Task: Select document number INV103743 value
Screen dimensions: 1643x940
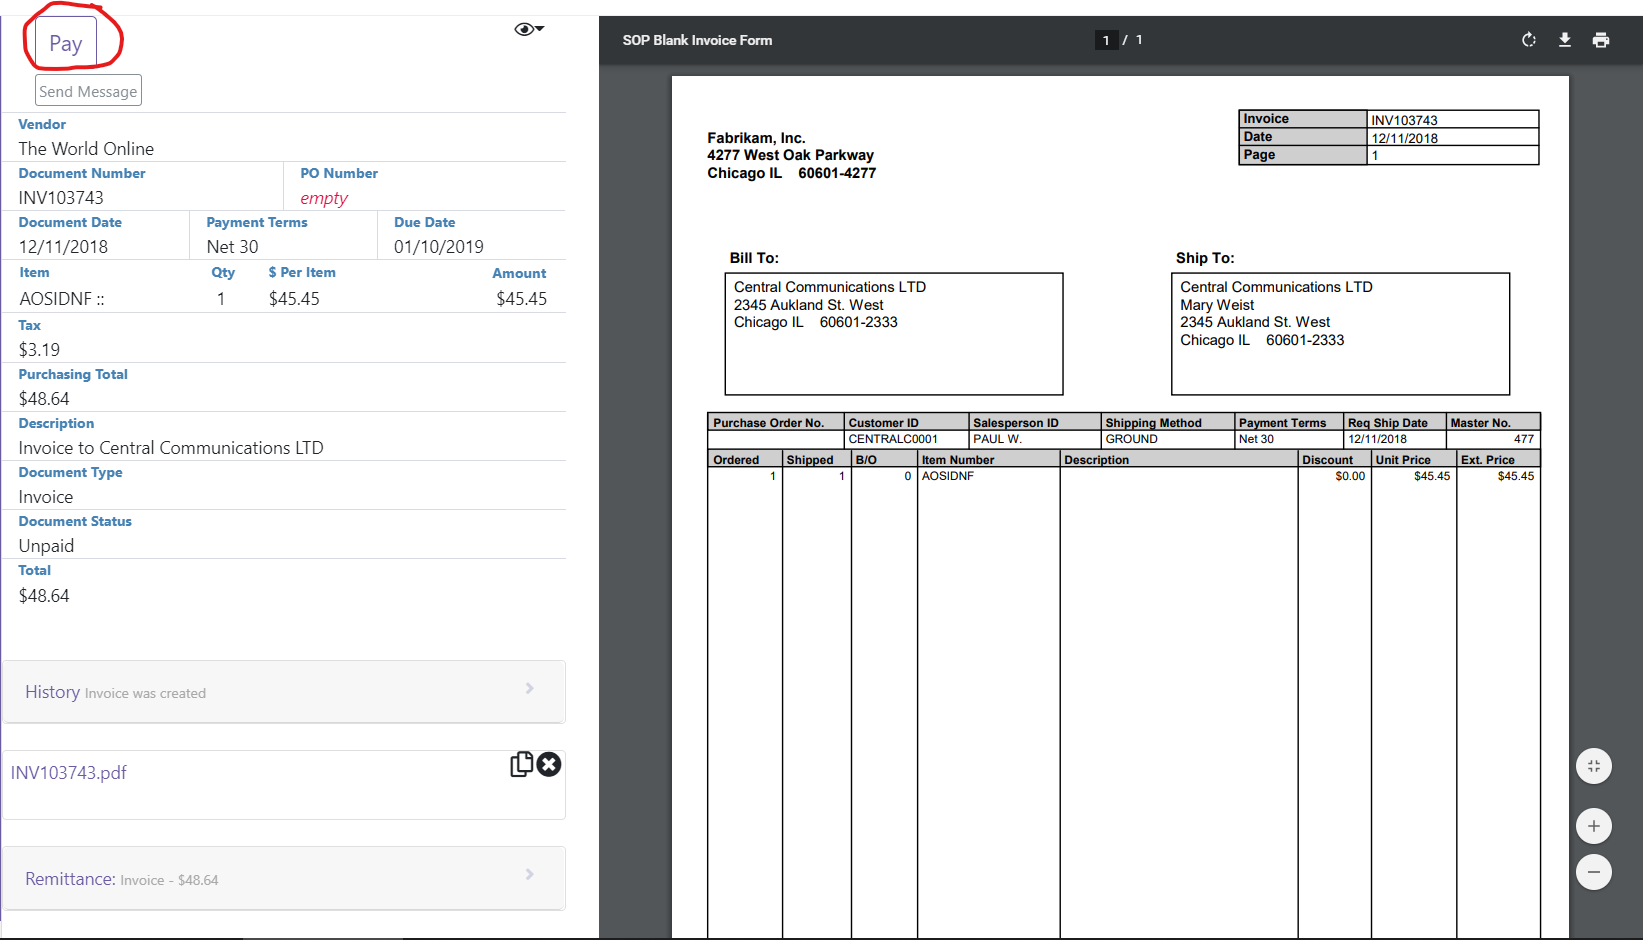Action: tap(61, 198)
